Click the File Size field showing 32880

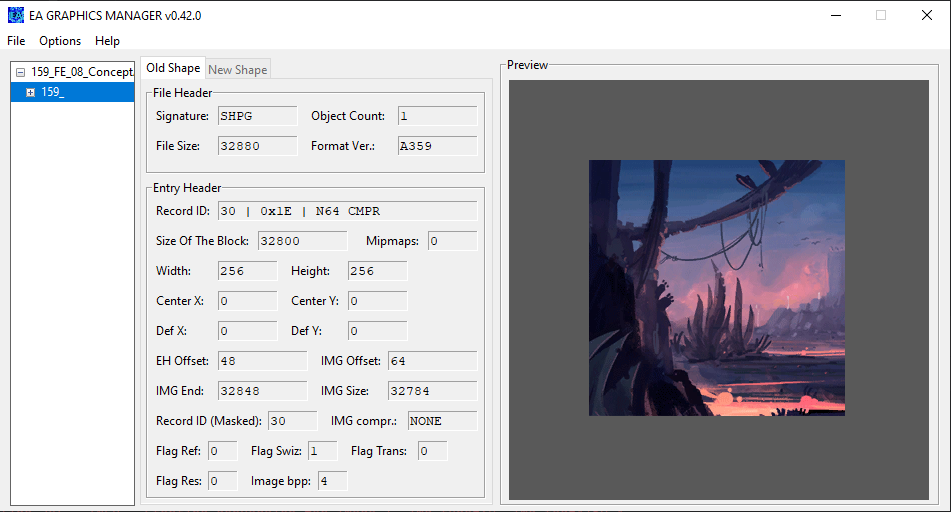coord(258,146)
